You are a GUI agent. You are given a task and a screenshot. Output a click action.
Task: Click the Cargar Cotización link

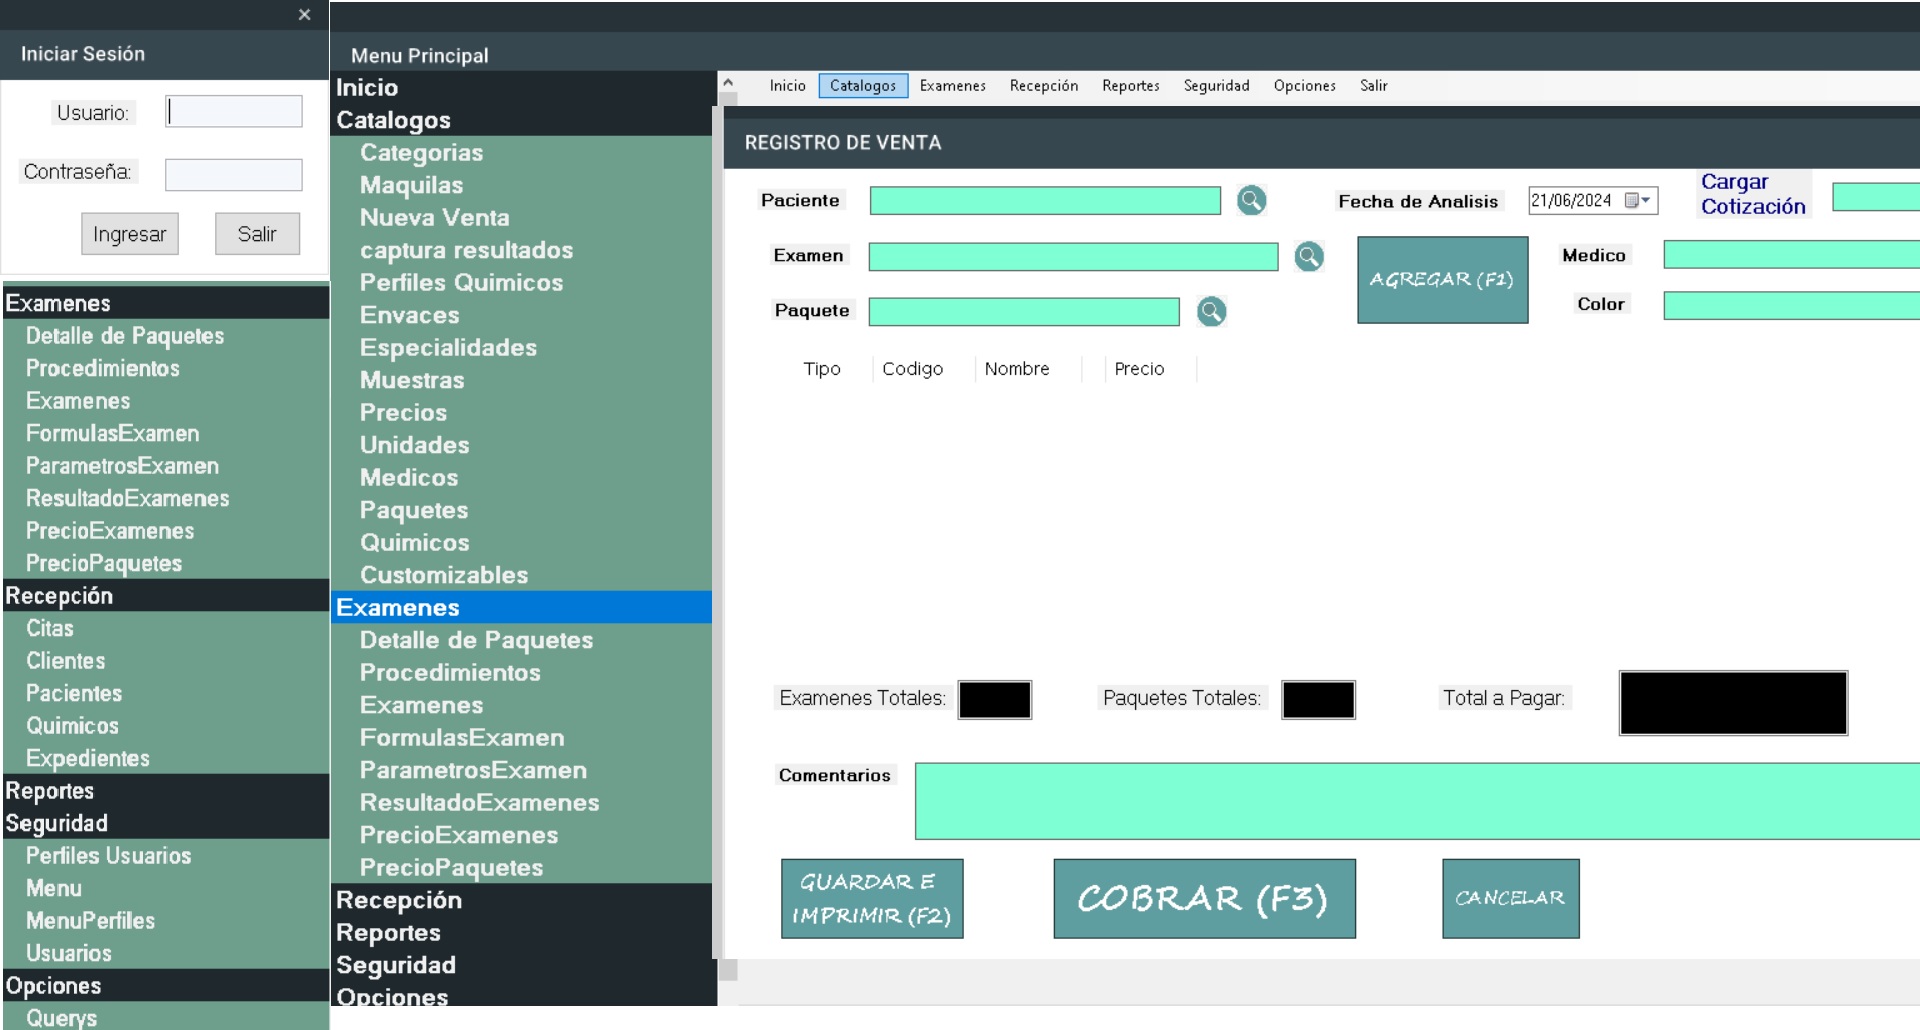pyautogui.click(x=1752, y=194)
